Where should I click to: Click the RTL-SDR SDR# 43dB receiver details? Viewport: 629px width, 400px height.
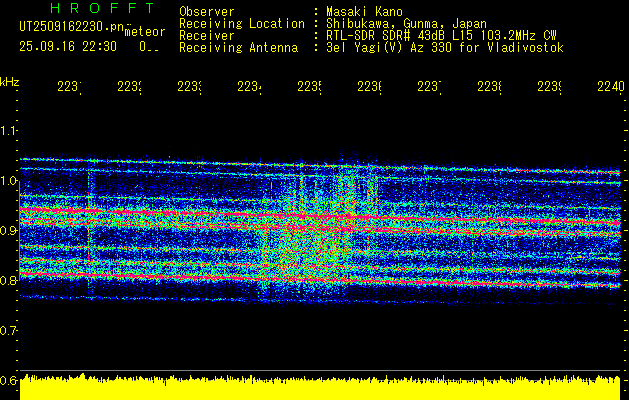pyautogui.click(x=441, y=36)
